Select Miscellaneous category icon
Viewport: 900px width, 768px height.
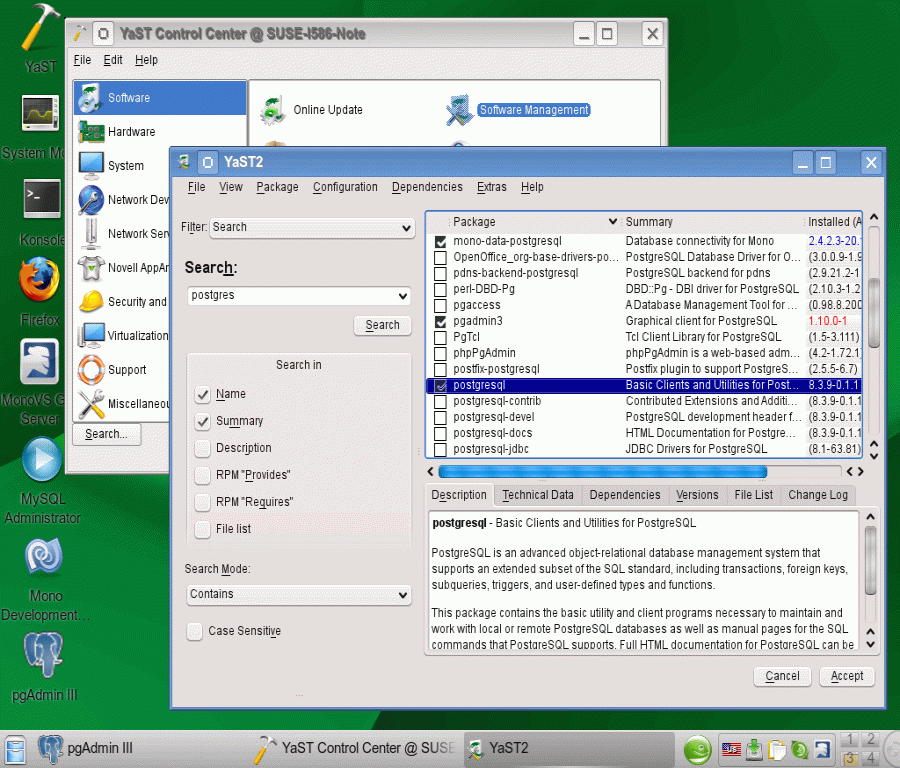(x=91, y=404)
